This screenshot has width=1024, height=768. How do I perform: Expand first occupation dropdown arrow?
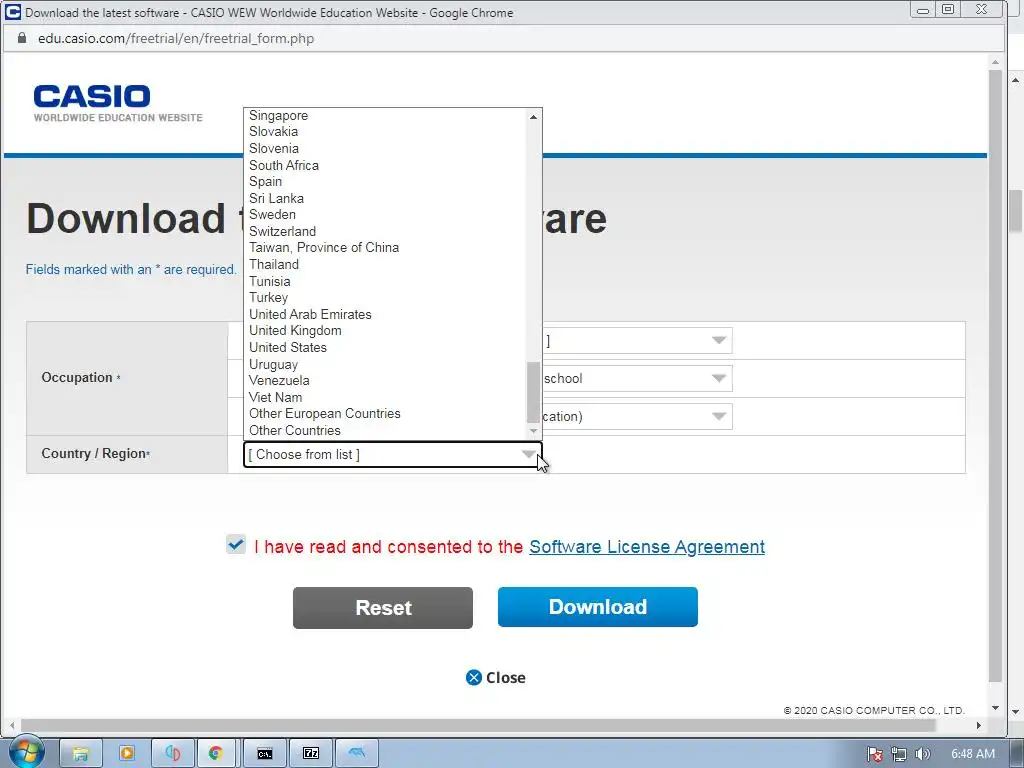pyautogui.click(x=718, y=340)
